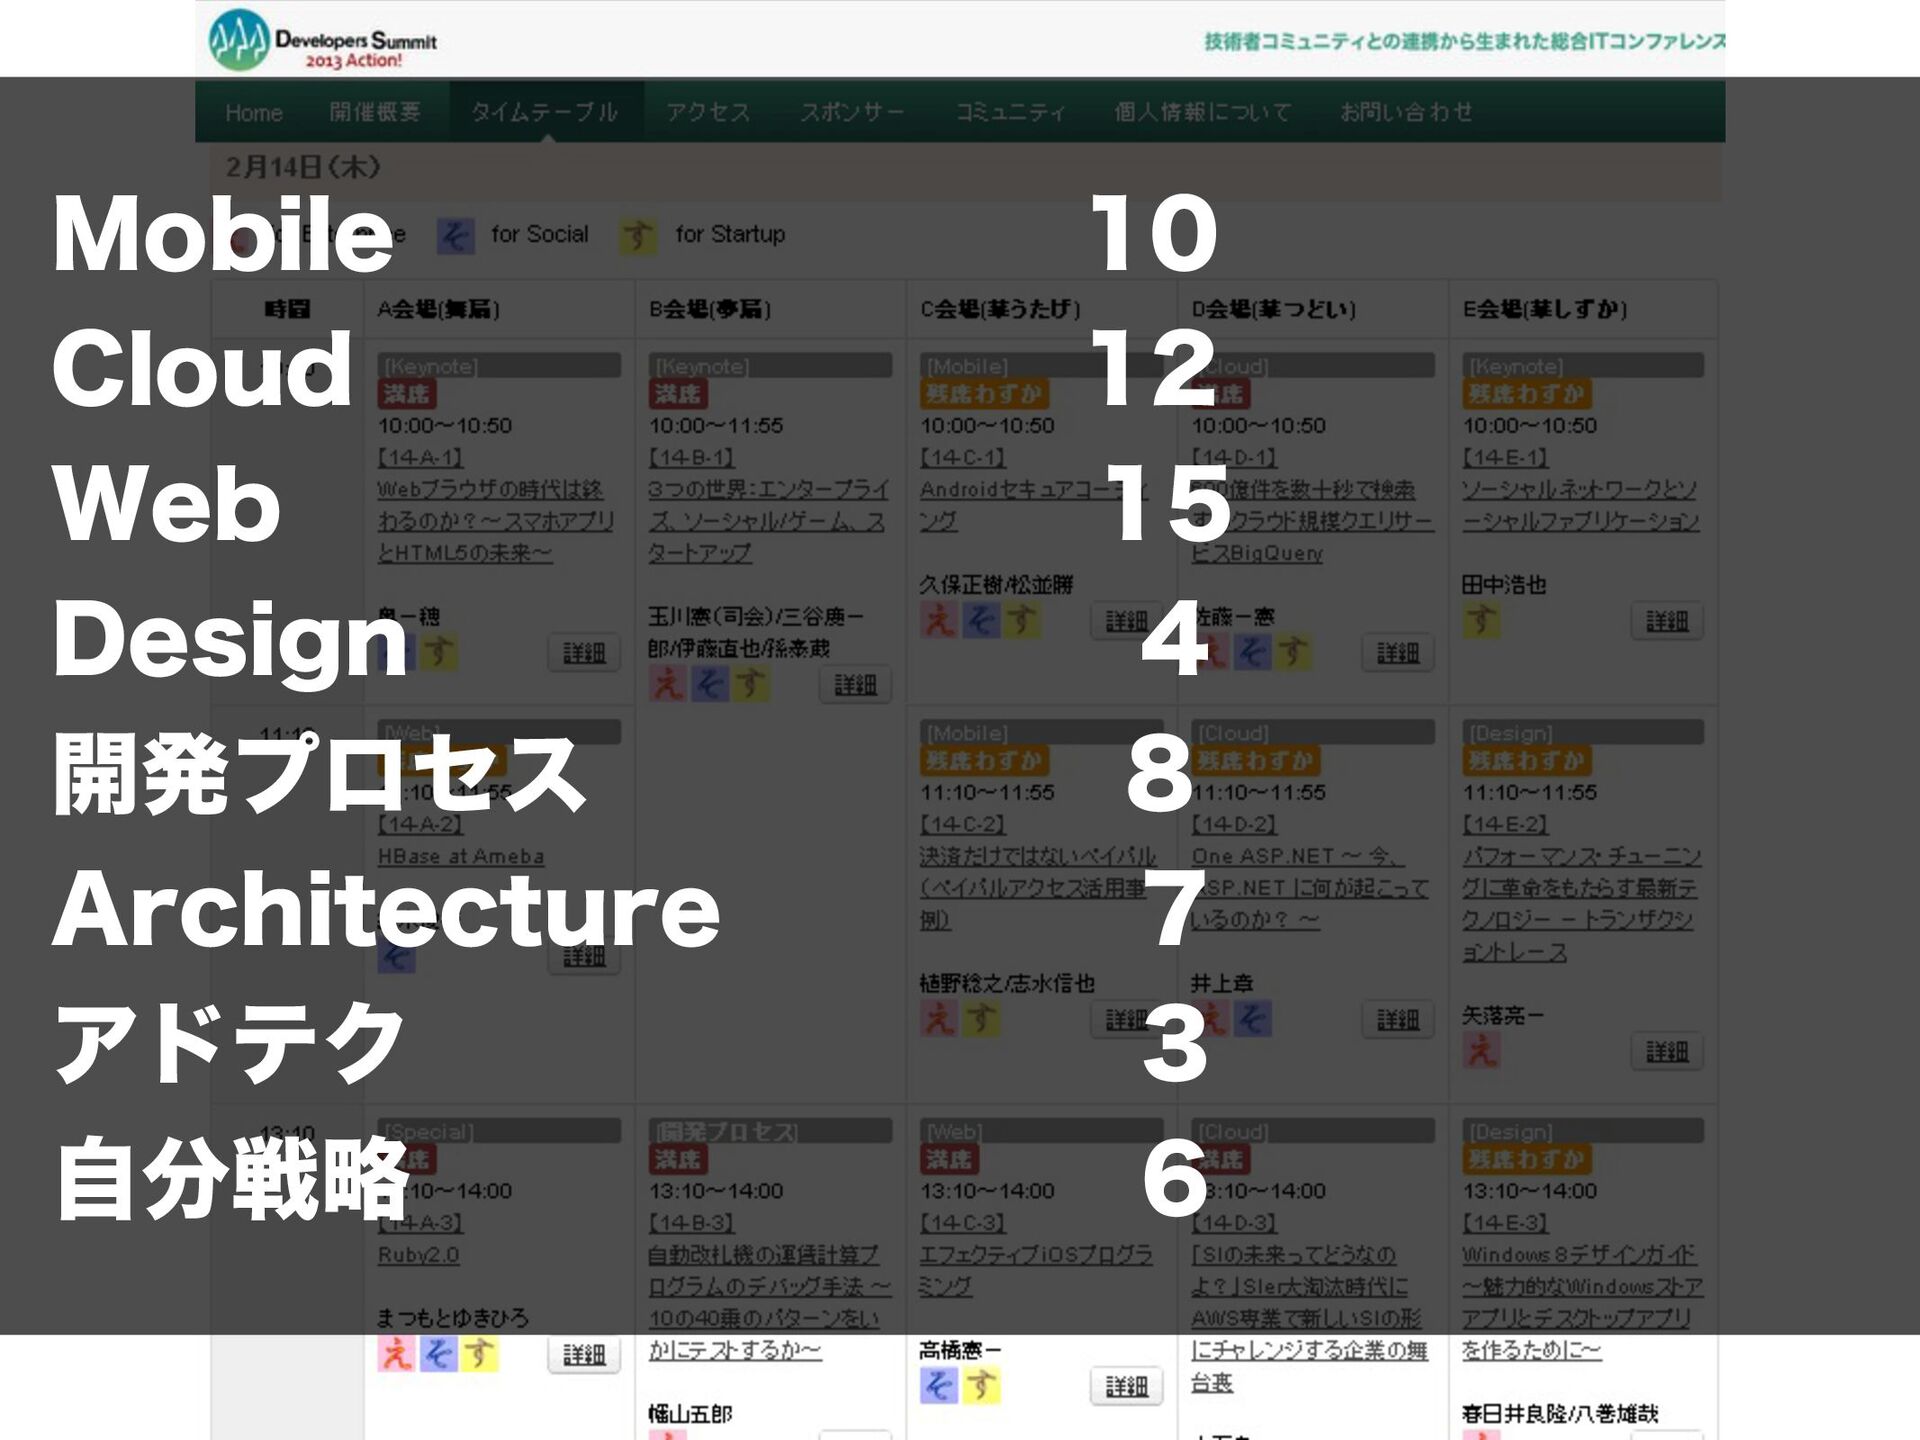The image size is (1920, 1440).
Task: Click the [14-C-2] session code link
Action: click(963, 824)
